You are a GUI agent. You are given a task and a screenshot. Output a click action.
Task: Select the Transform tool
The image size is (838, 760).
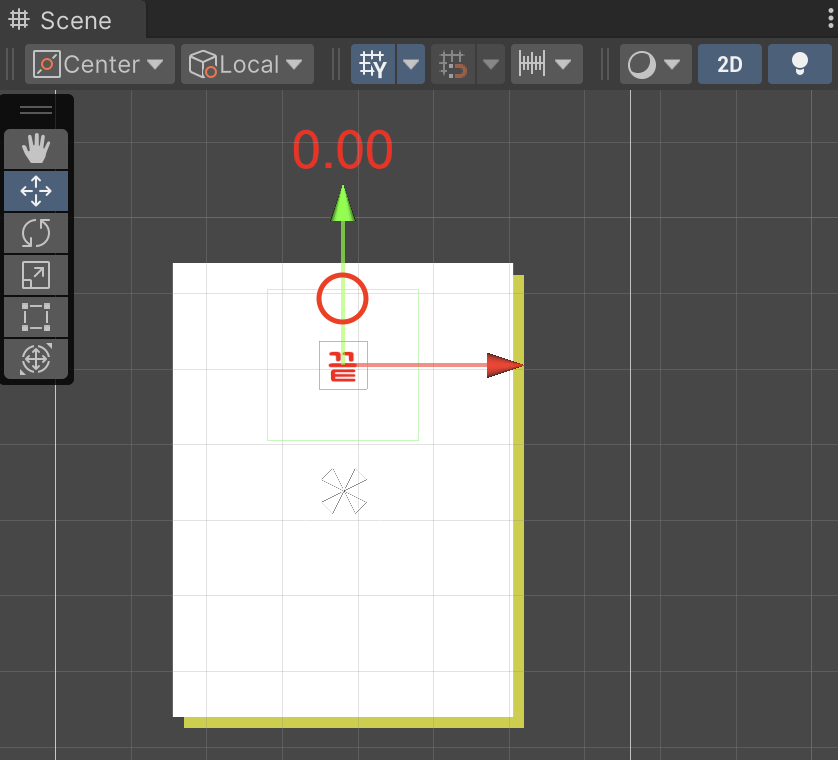point(36,359)
